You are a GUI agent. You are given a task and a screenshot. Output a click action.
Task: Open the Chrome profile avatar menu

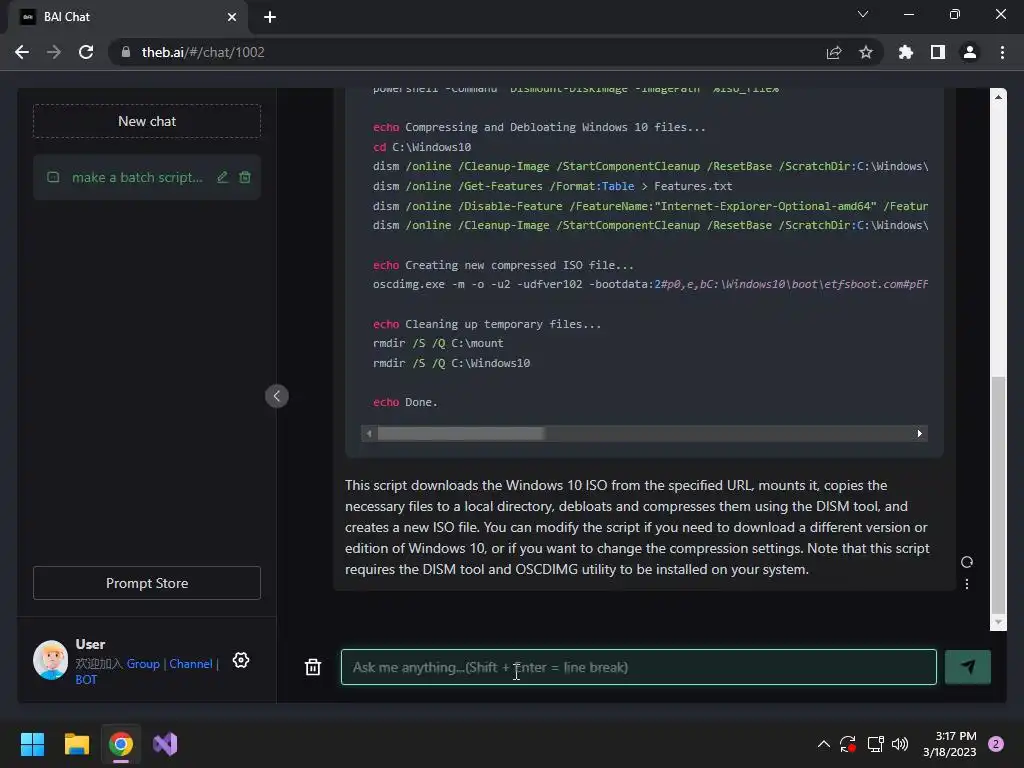[970, 52]
